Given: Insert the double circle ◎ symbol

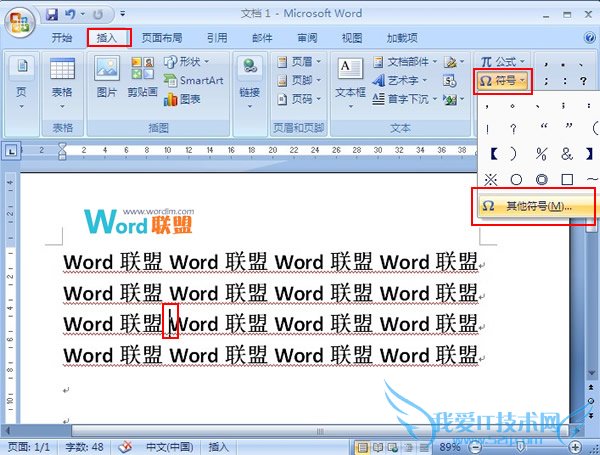Looking at the screenshot, I should pos(541,179).
